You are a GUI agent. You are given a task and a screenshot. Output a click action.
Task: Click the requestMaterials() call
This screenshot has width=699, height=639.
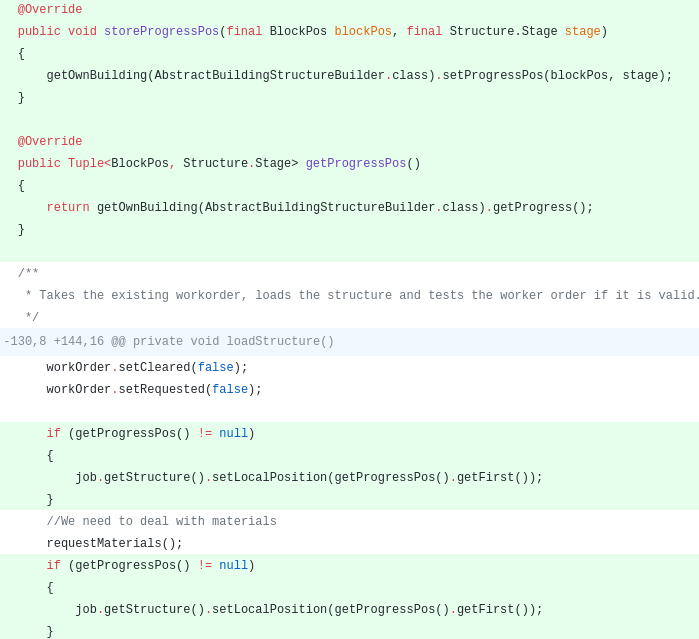click(x=114, y=544)
